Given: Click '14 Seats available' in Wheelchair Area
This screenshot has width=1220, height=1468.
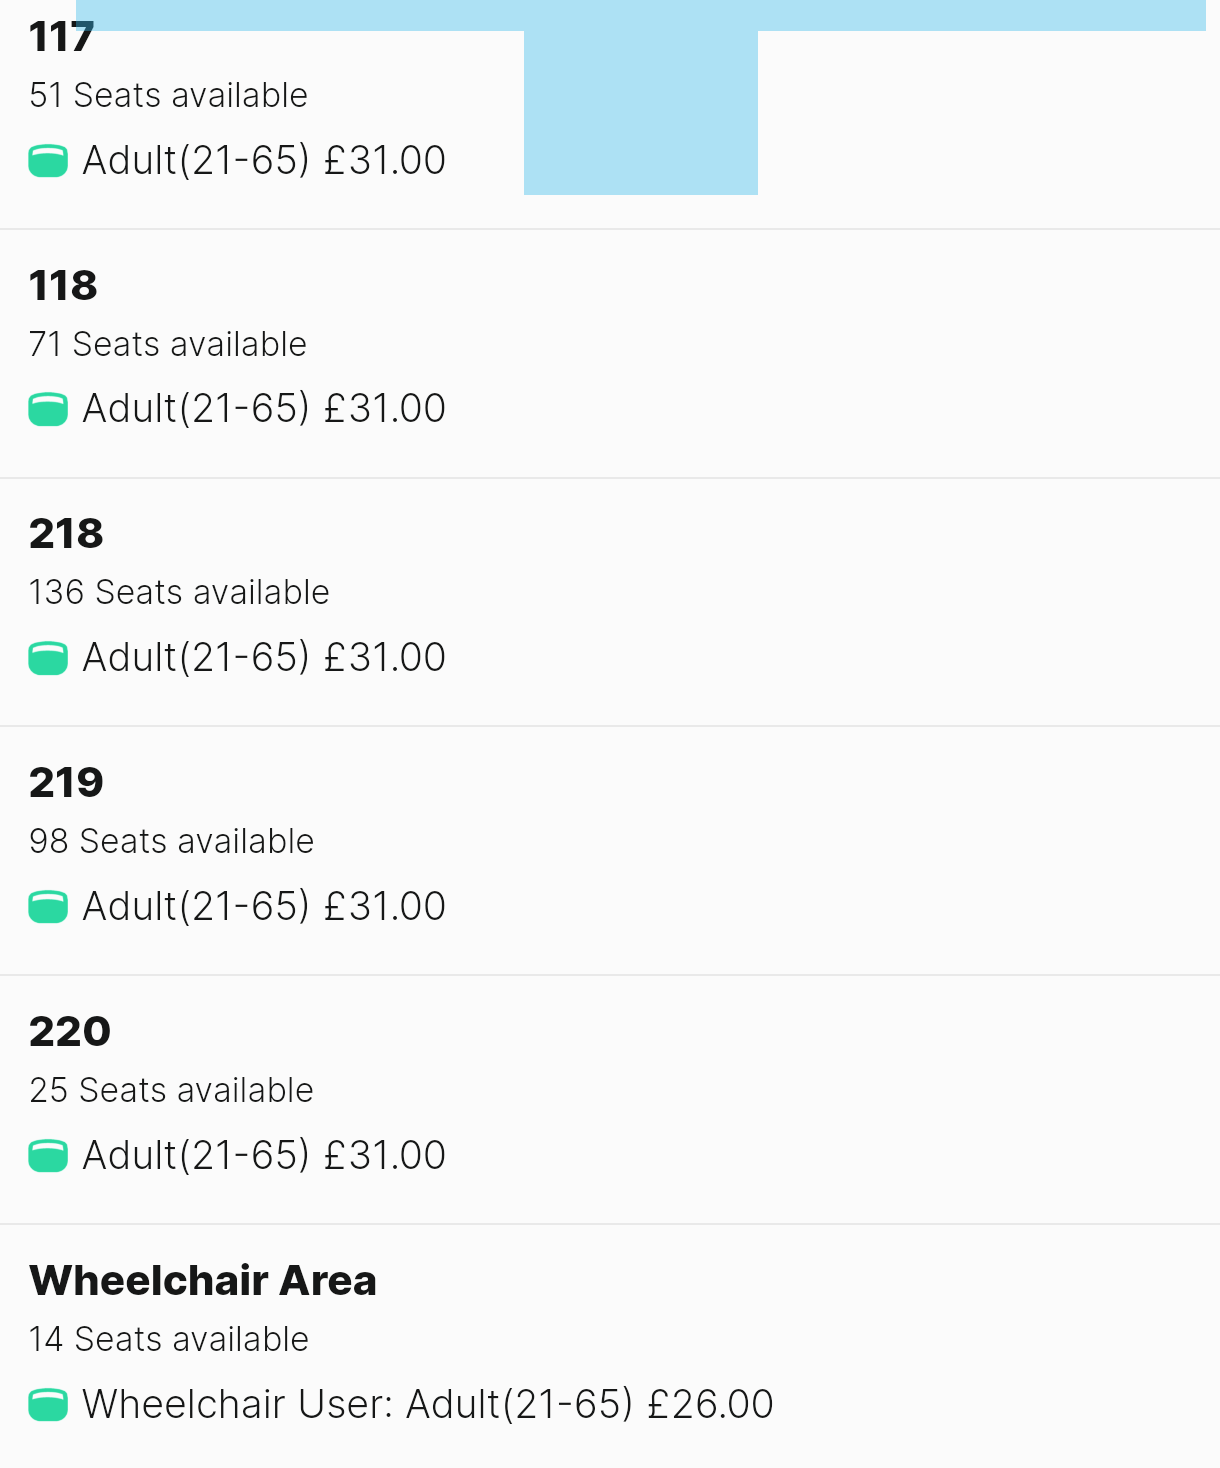Looking at the screenshot, I should pyautogui.click(x=169, y=1339).
